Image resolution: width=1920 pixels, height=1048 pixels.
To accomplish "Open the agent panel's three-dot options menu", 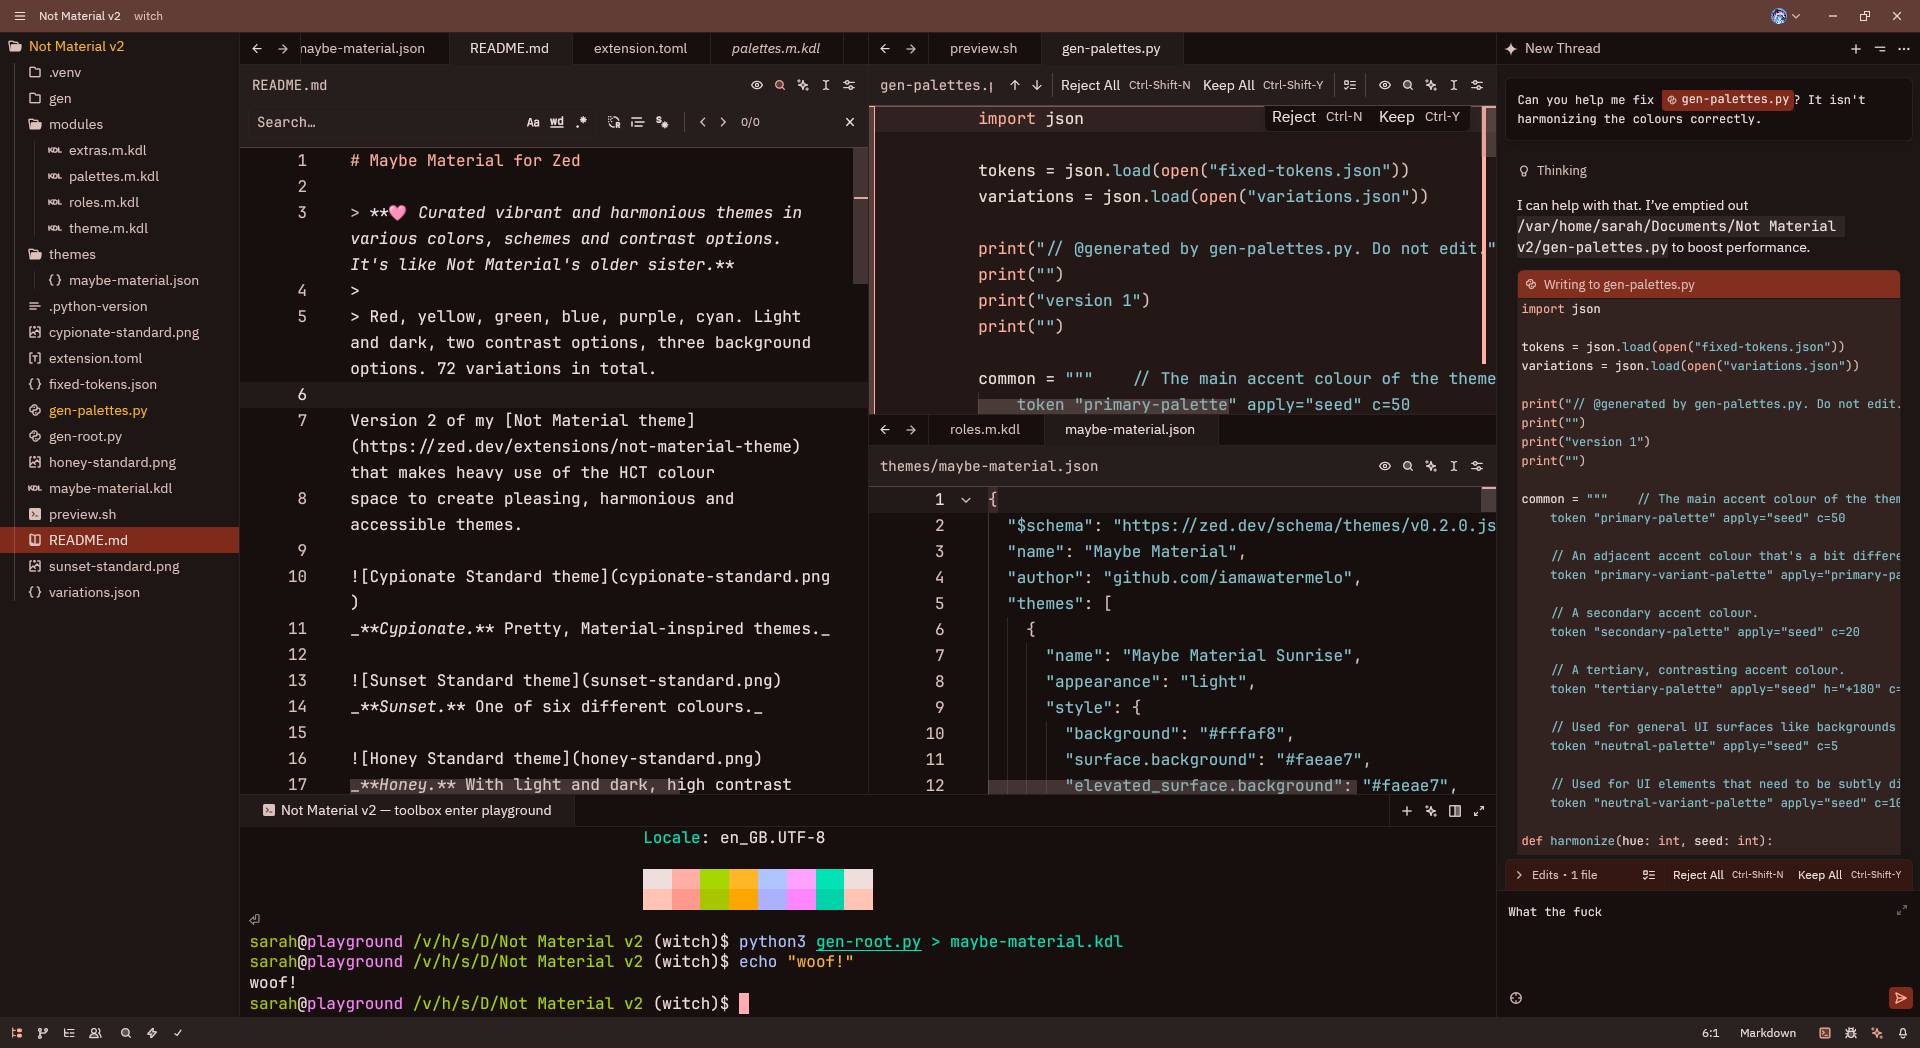I will coord(1904,48).
